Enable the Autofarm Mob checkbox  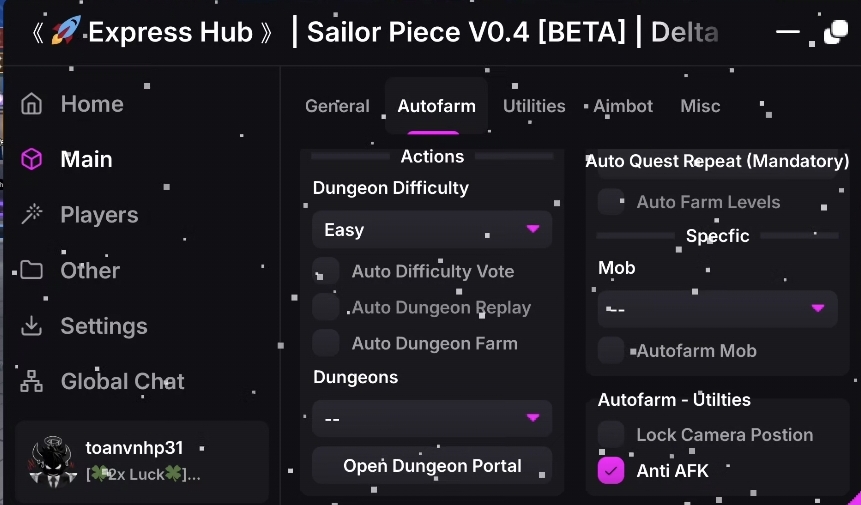point(611,350)
